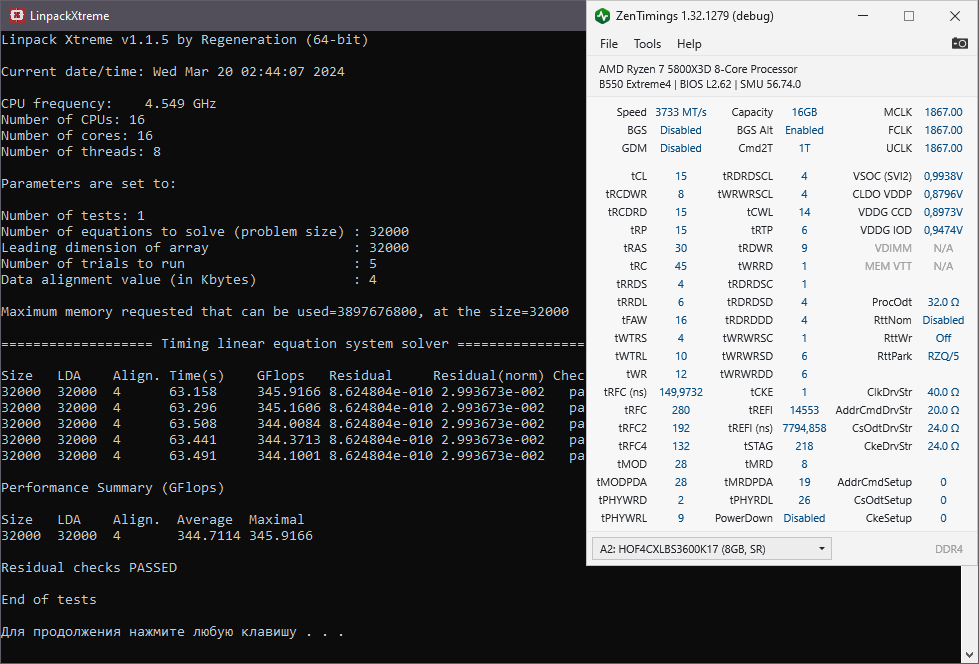Image resolution: width=979 pixels, height=664 pixels.
Task: Click the PowerDown Disabled value
Action: click(x=804, y=518)
